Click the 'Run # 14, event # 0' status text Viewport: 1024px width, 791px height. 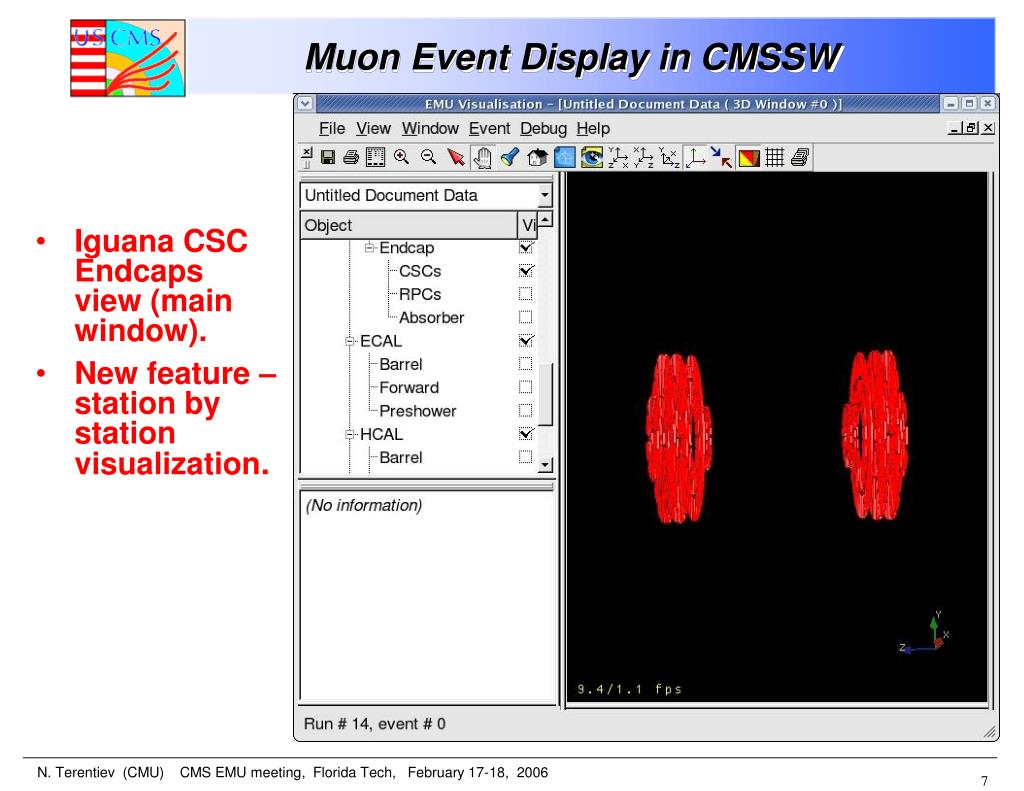(375, 724)
